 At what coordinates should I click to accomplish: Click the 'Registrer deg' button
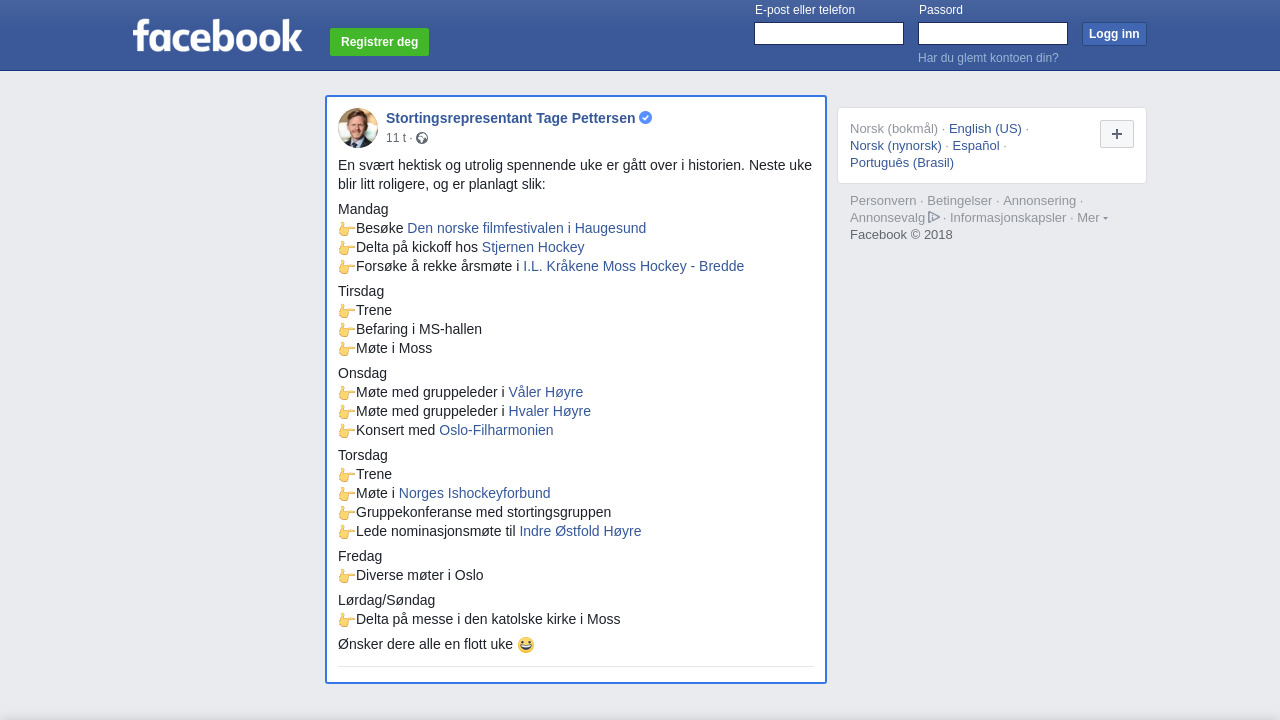point(379,42)
